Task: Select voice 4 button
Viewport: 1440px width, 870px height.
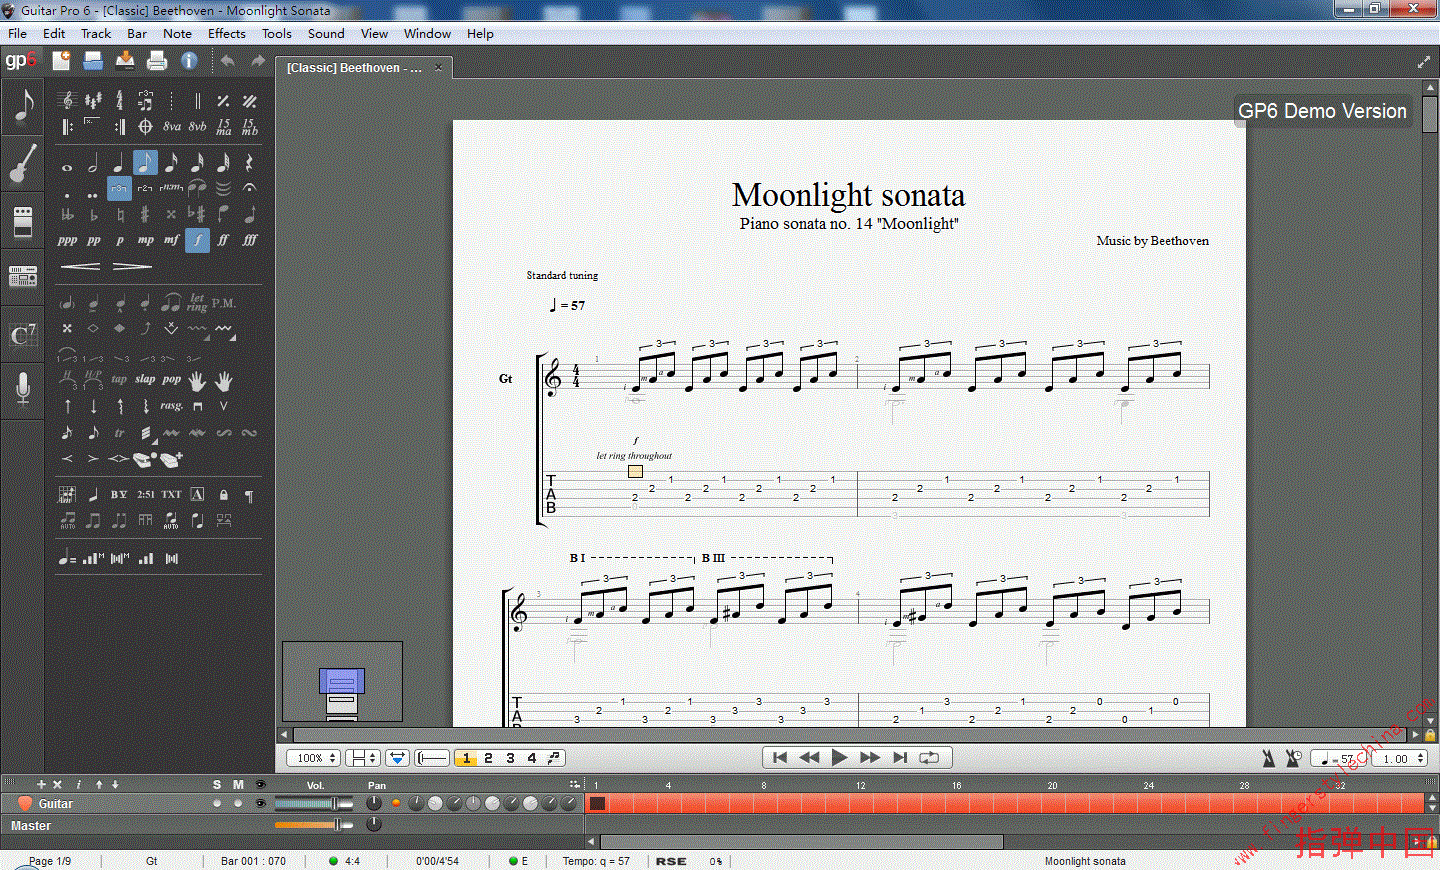Action: 532,758
